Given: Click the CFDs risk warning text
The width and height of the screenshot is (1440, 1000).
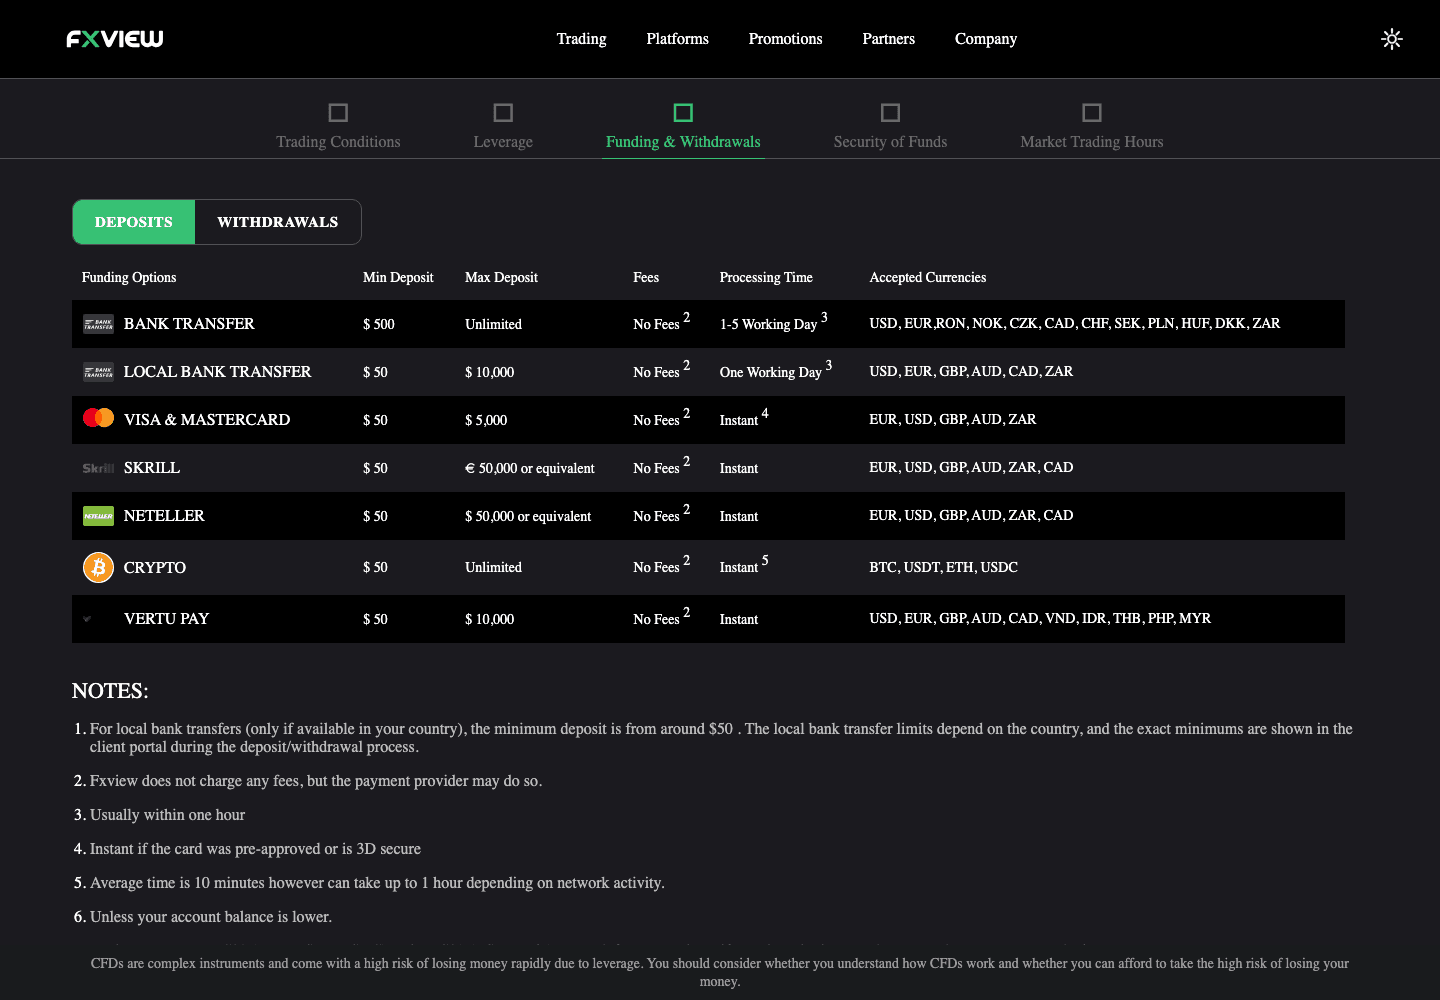Looking at the screenshot, I should (720, 973).
